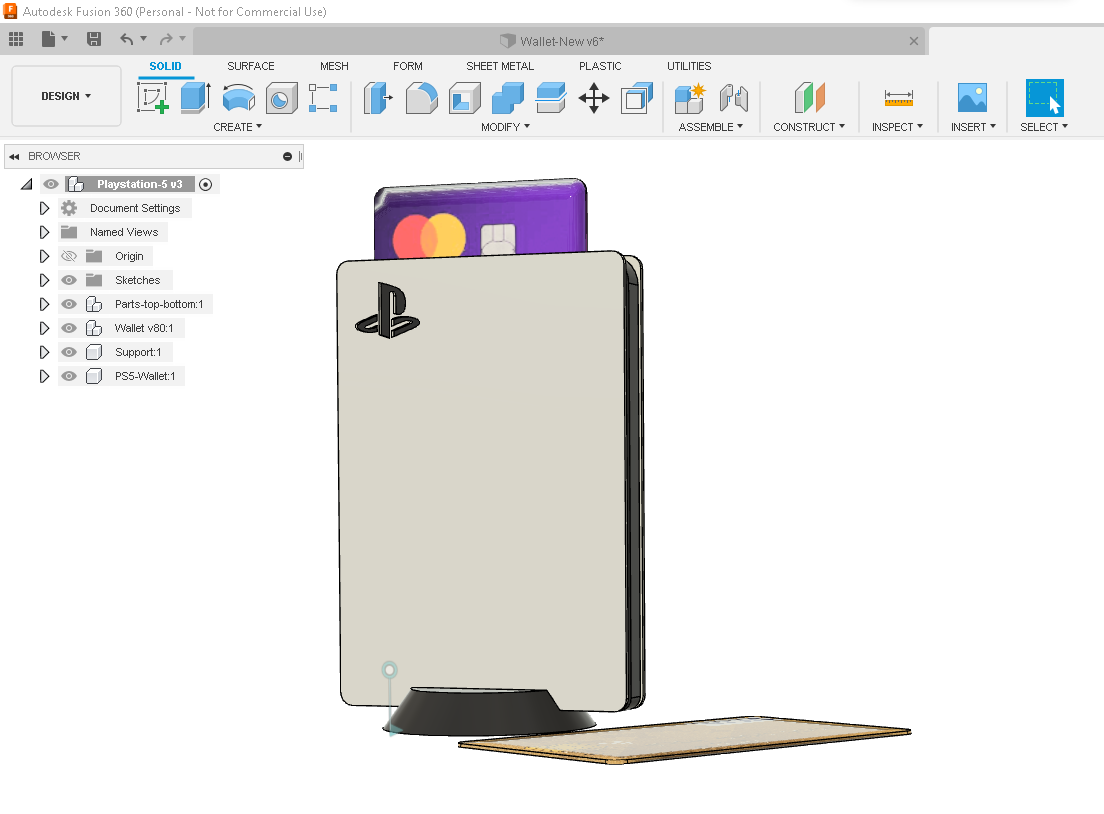
Task: Select the Extrude tool
Action: tap(195, 97)
